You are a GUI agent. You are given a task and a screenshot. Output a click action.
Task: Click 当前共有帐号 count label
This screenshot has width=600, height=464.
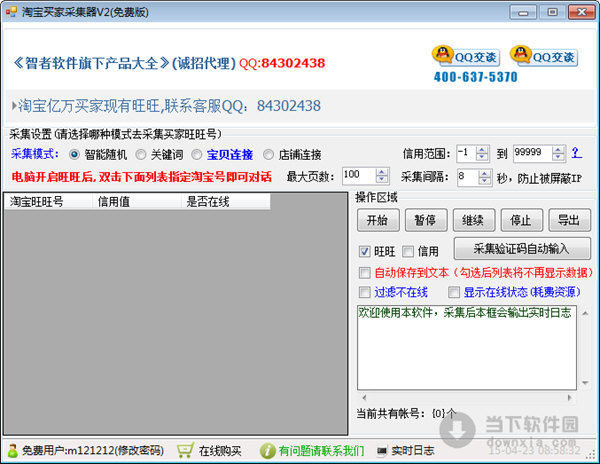[x=406, y=414]
